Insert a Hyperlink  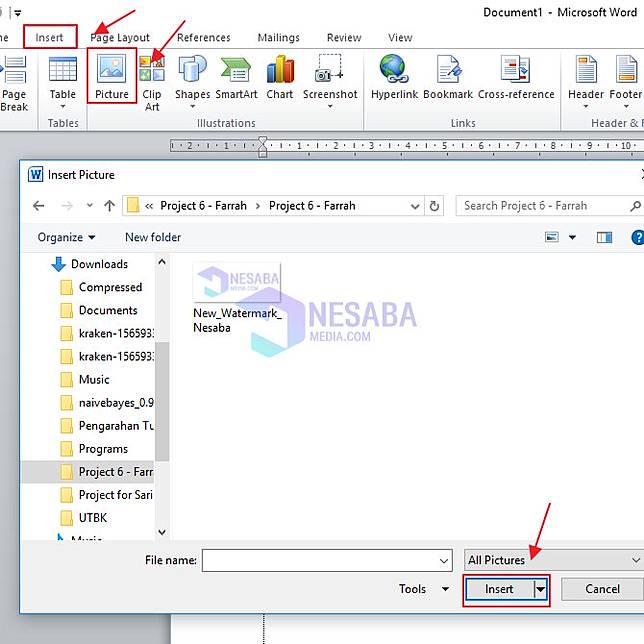click(x=394, y=78)
